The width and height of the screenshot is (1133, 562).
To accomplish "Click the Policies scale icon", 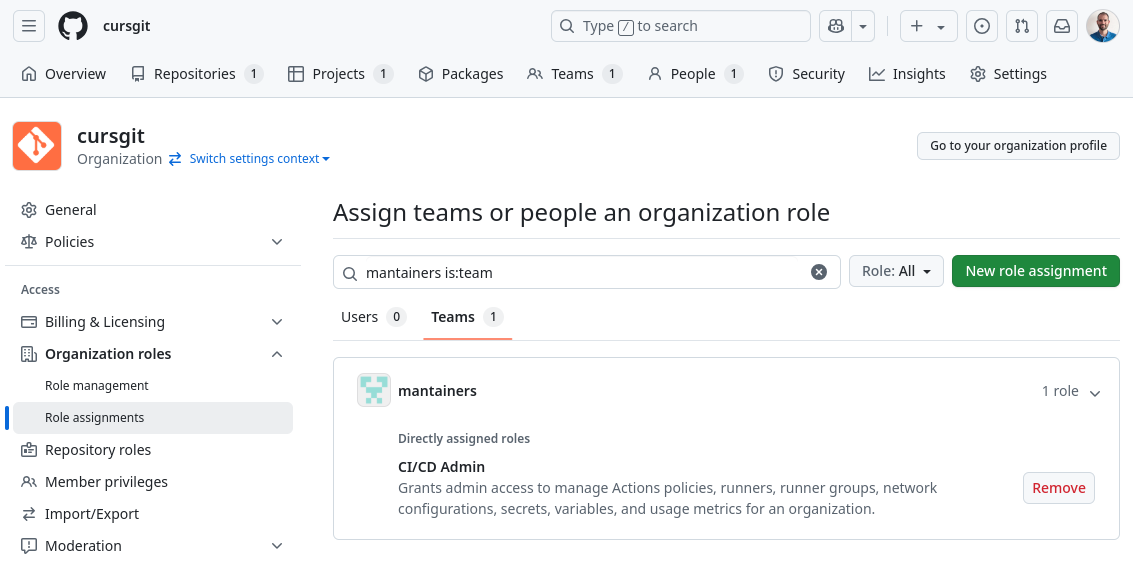I will click(29, 242).
